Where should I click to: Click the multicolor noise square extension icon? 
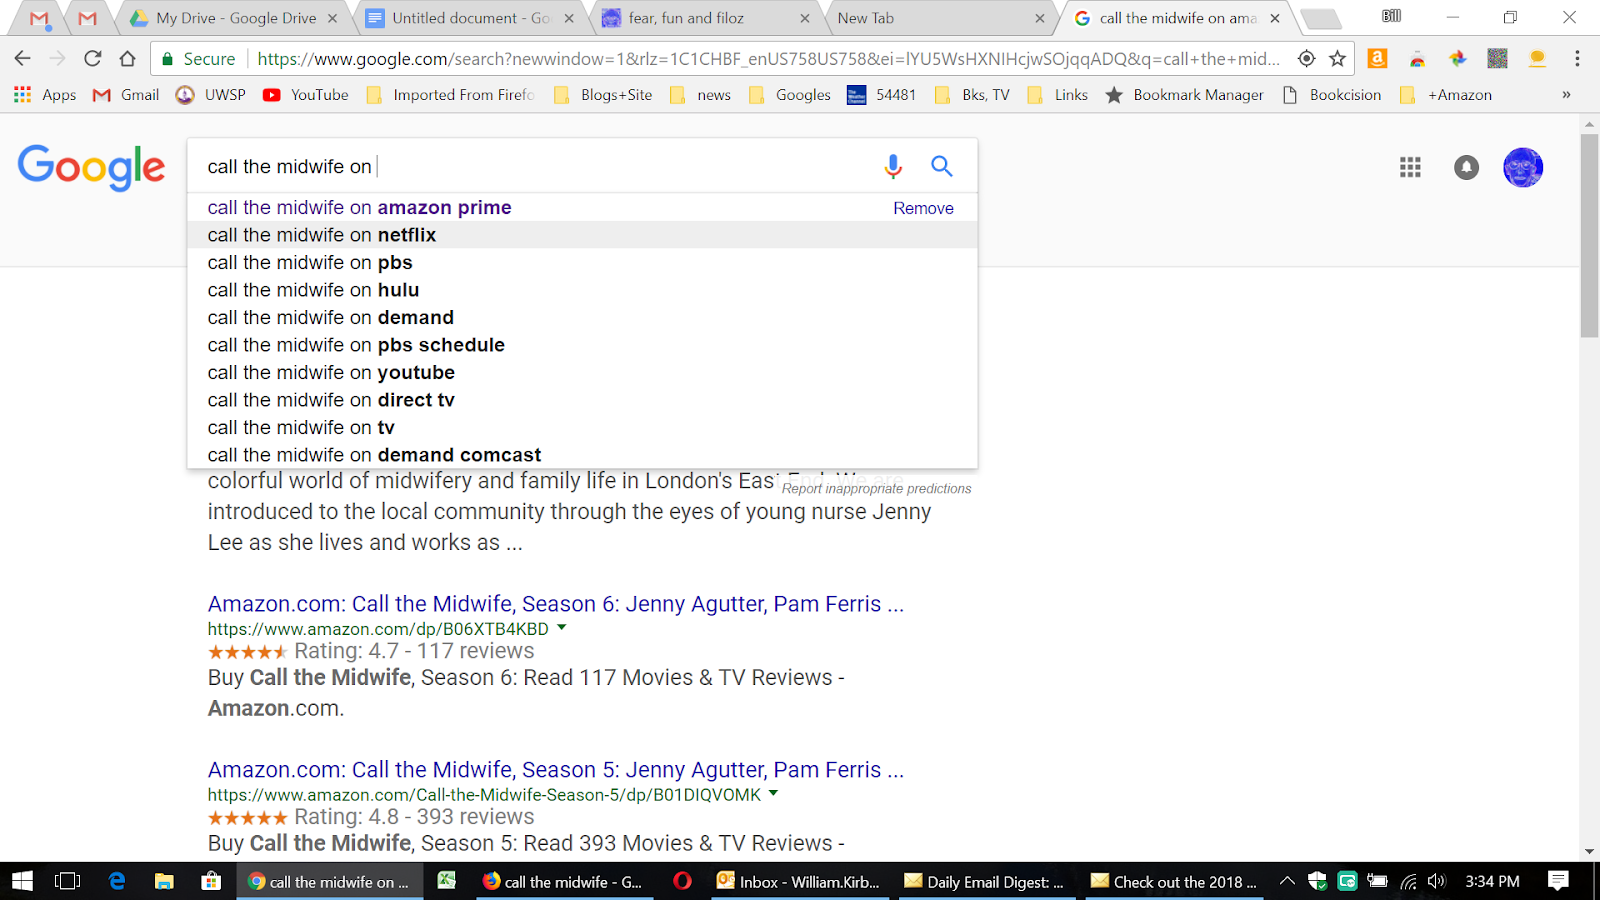[1497, 59]
